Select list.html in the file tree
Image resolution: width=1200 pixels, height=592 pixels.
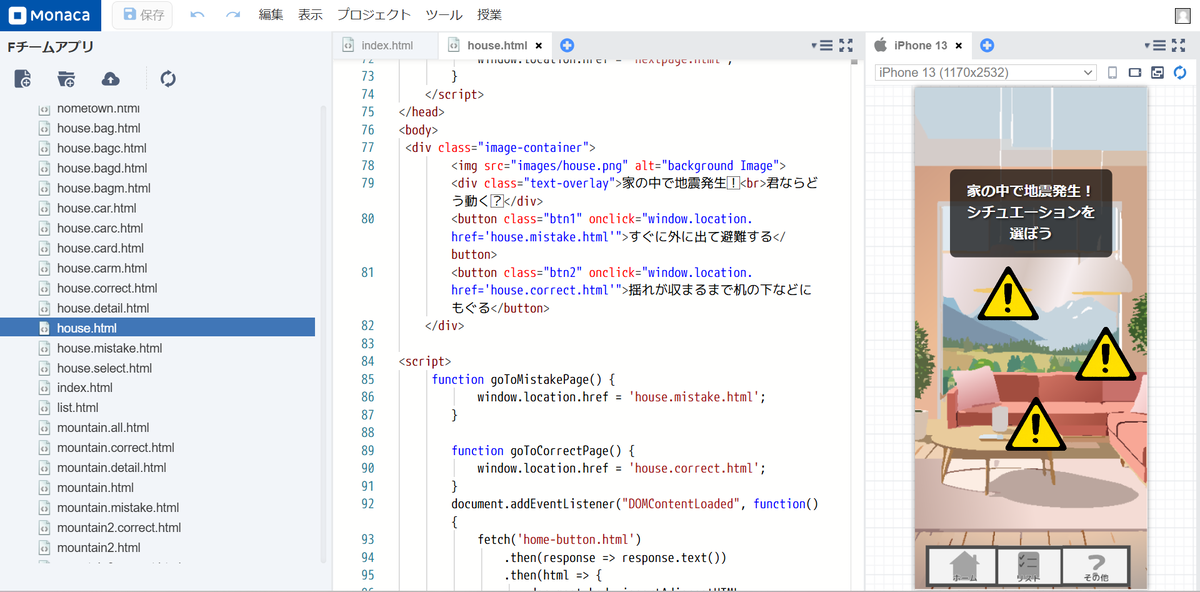pos(77,408)
